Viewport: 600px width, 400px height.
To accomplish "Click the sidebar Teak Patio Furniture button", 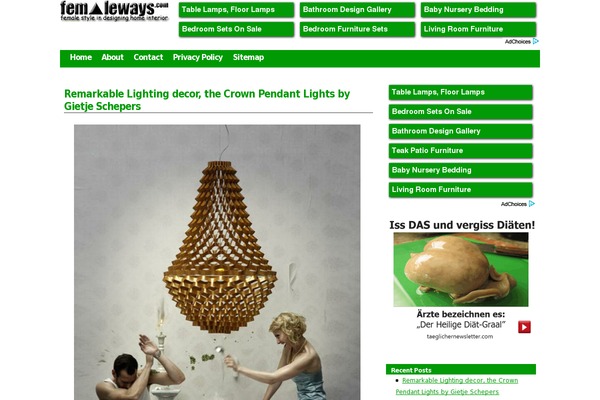I will point(460,151).
